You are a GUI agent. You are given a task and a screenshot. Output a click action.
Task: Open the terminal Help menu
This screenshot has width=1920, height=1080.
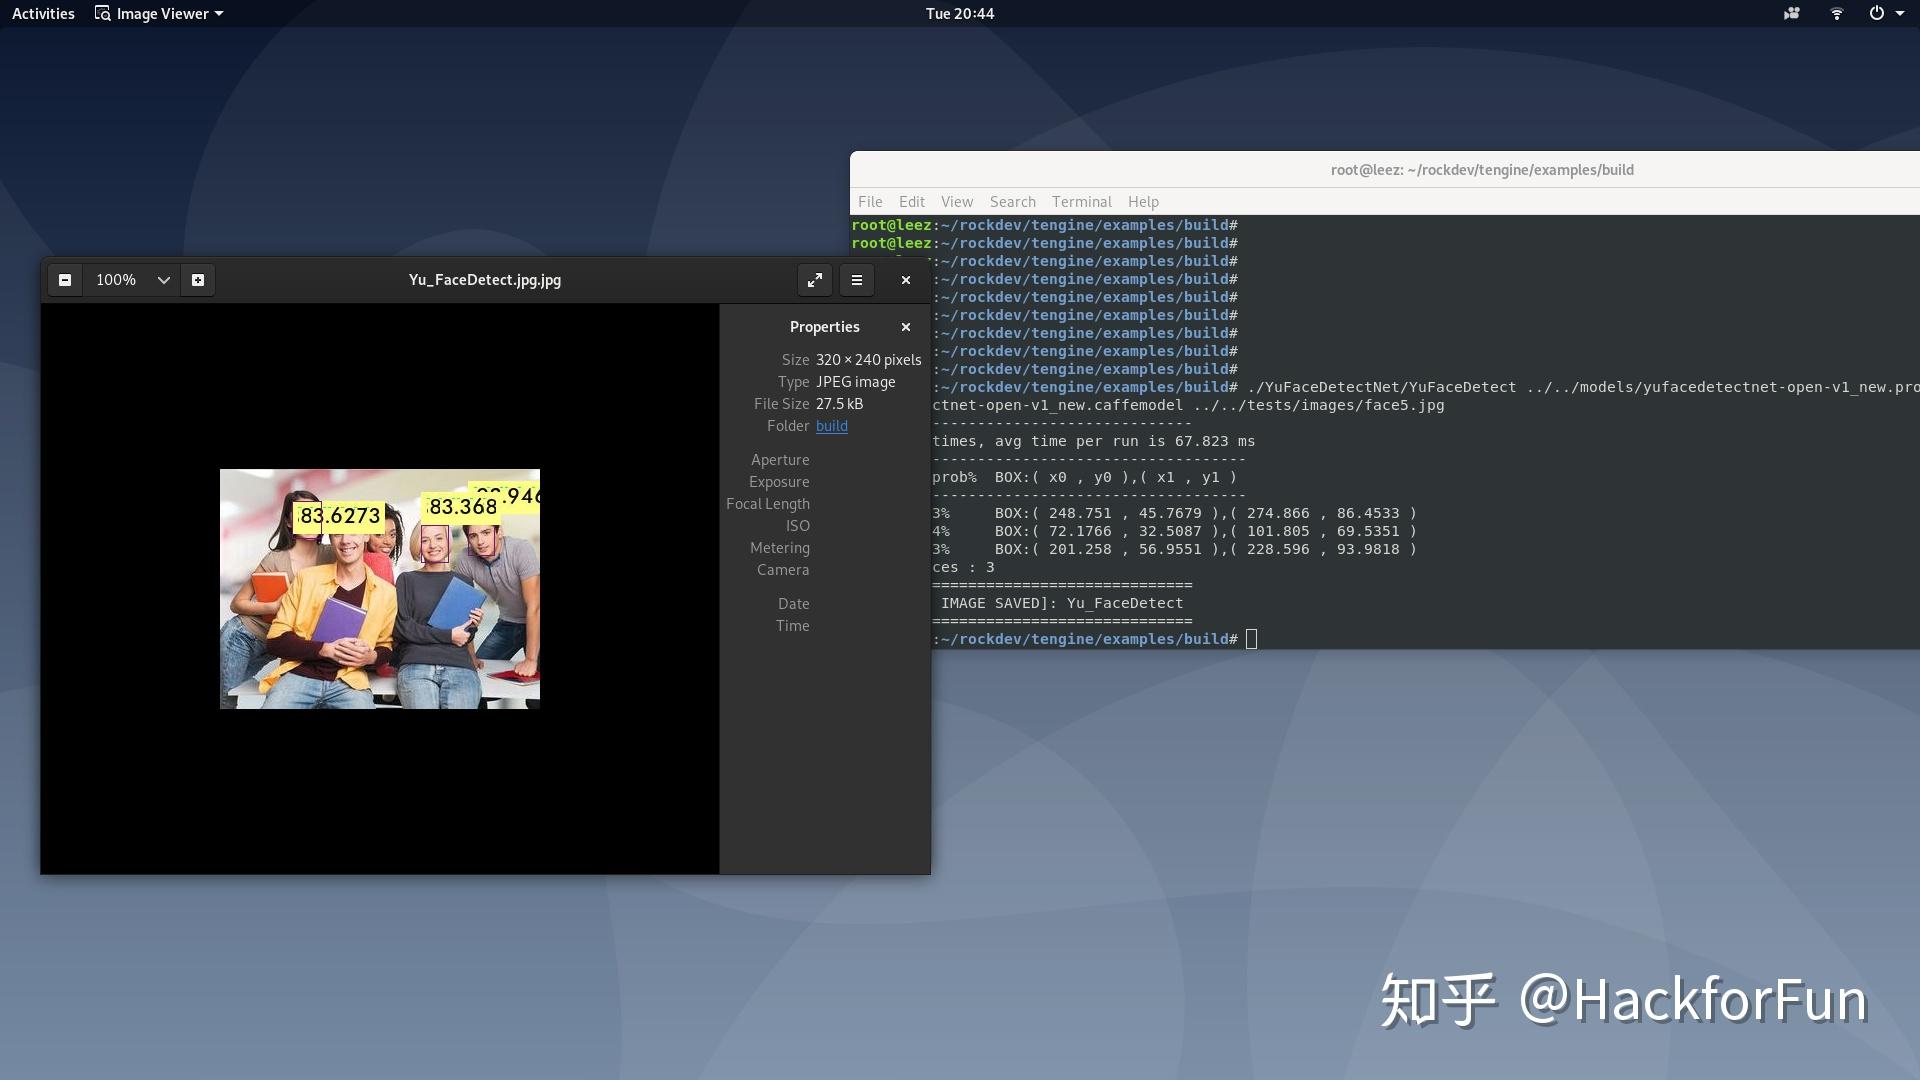tap(1143, 202)
